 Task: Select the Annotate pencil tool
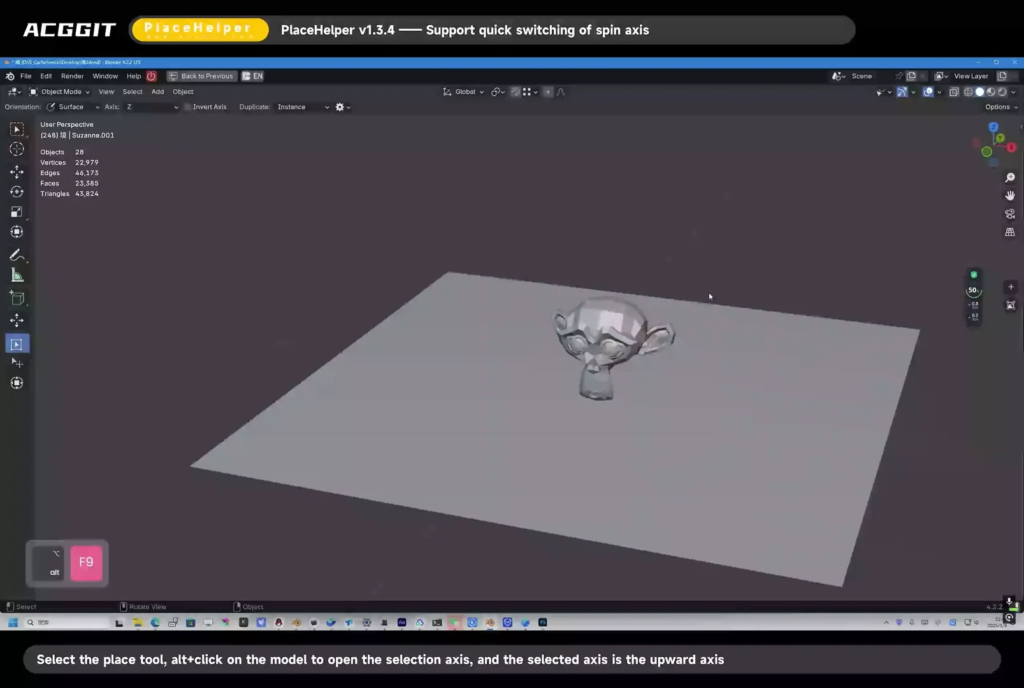point(17,255)
